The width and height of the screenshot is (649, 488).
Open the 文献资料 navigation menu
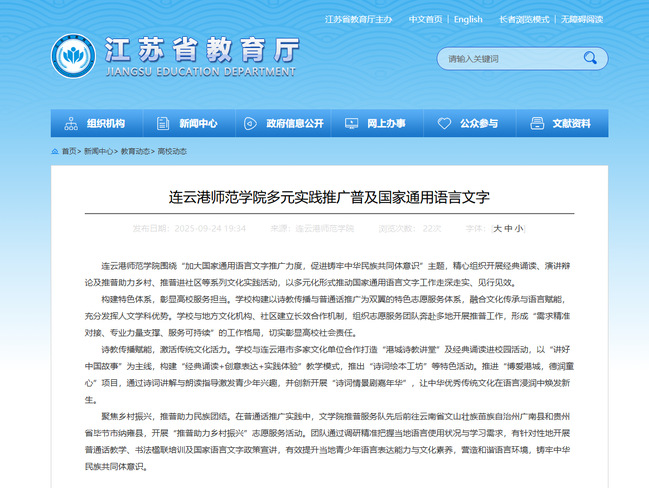tap(572, 124)
